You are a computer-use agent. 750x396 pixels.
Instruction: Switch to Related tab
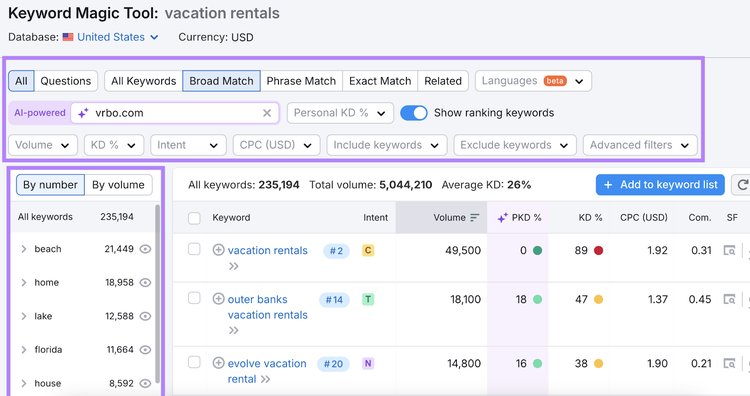tap(443, 81)
